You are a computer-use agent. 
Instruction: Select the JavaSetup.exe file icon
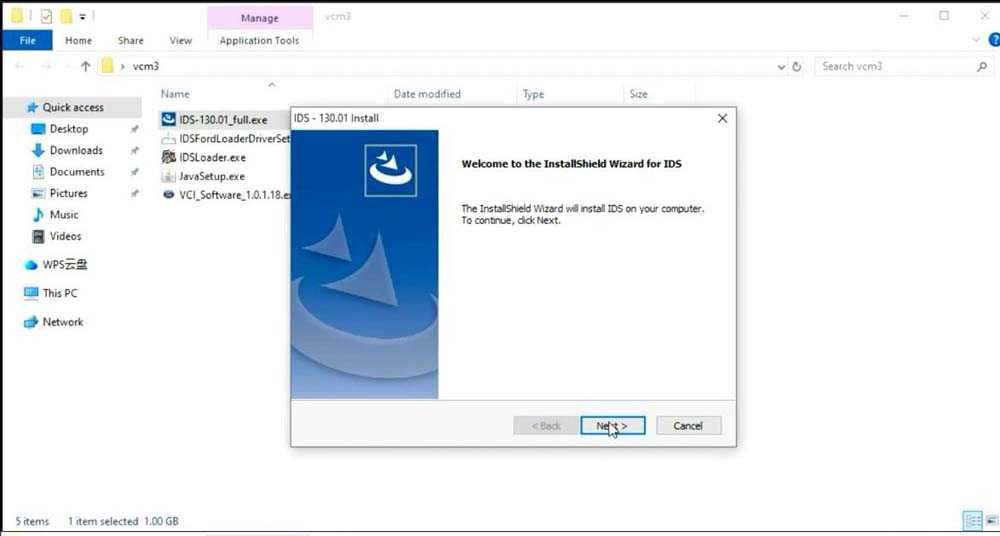point(169,176)
